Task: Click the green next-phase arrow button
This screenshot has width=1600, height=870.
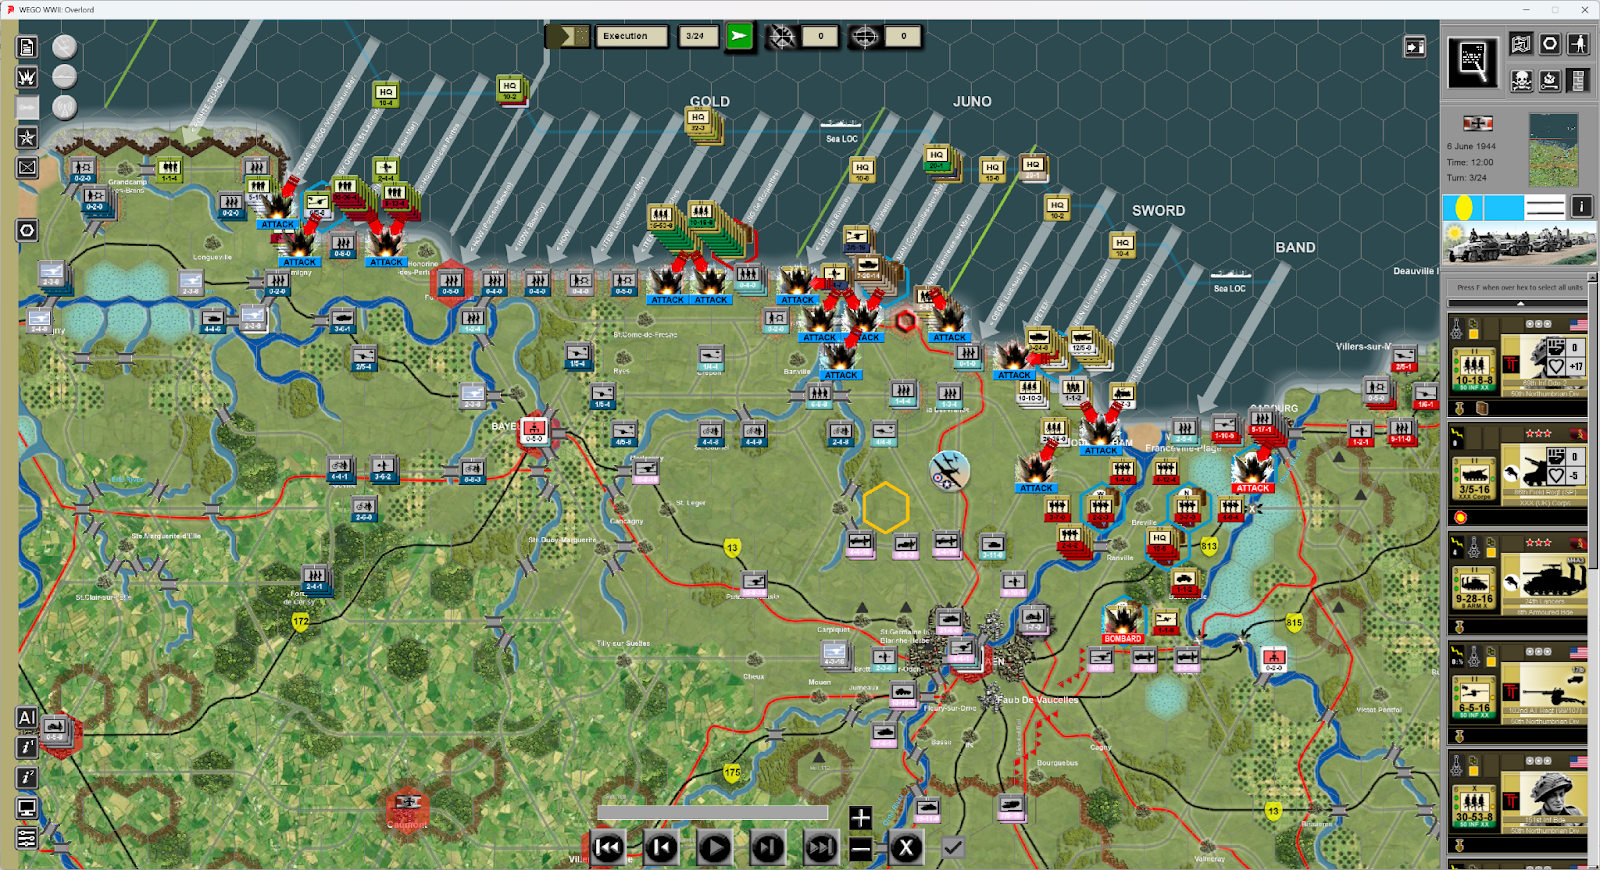Action: [739, 37]
